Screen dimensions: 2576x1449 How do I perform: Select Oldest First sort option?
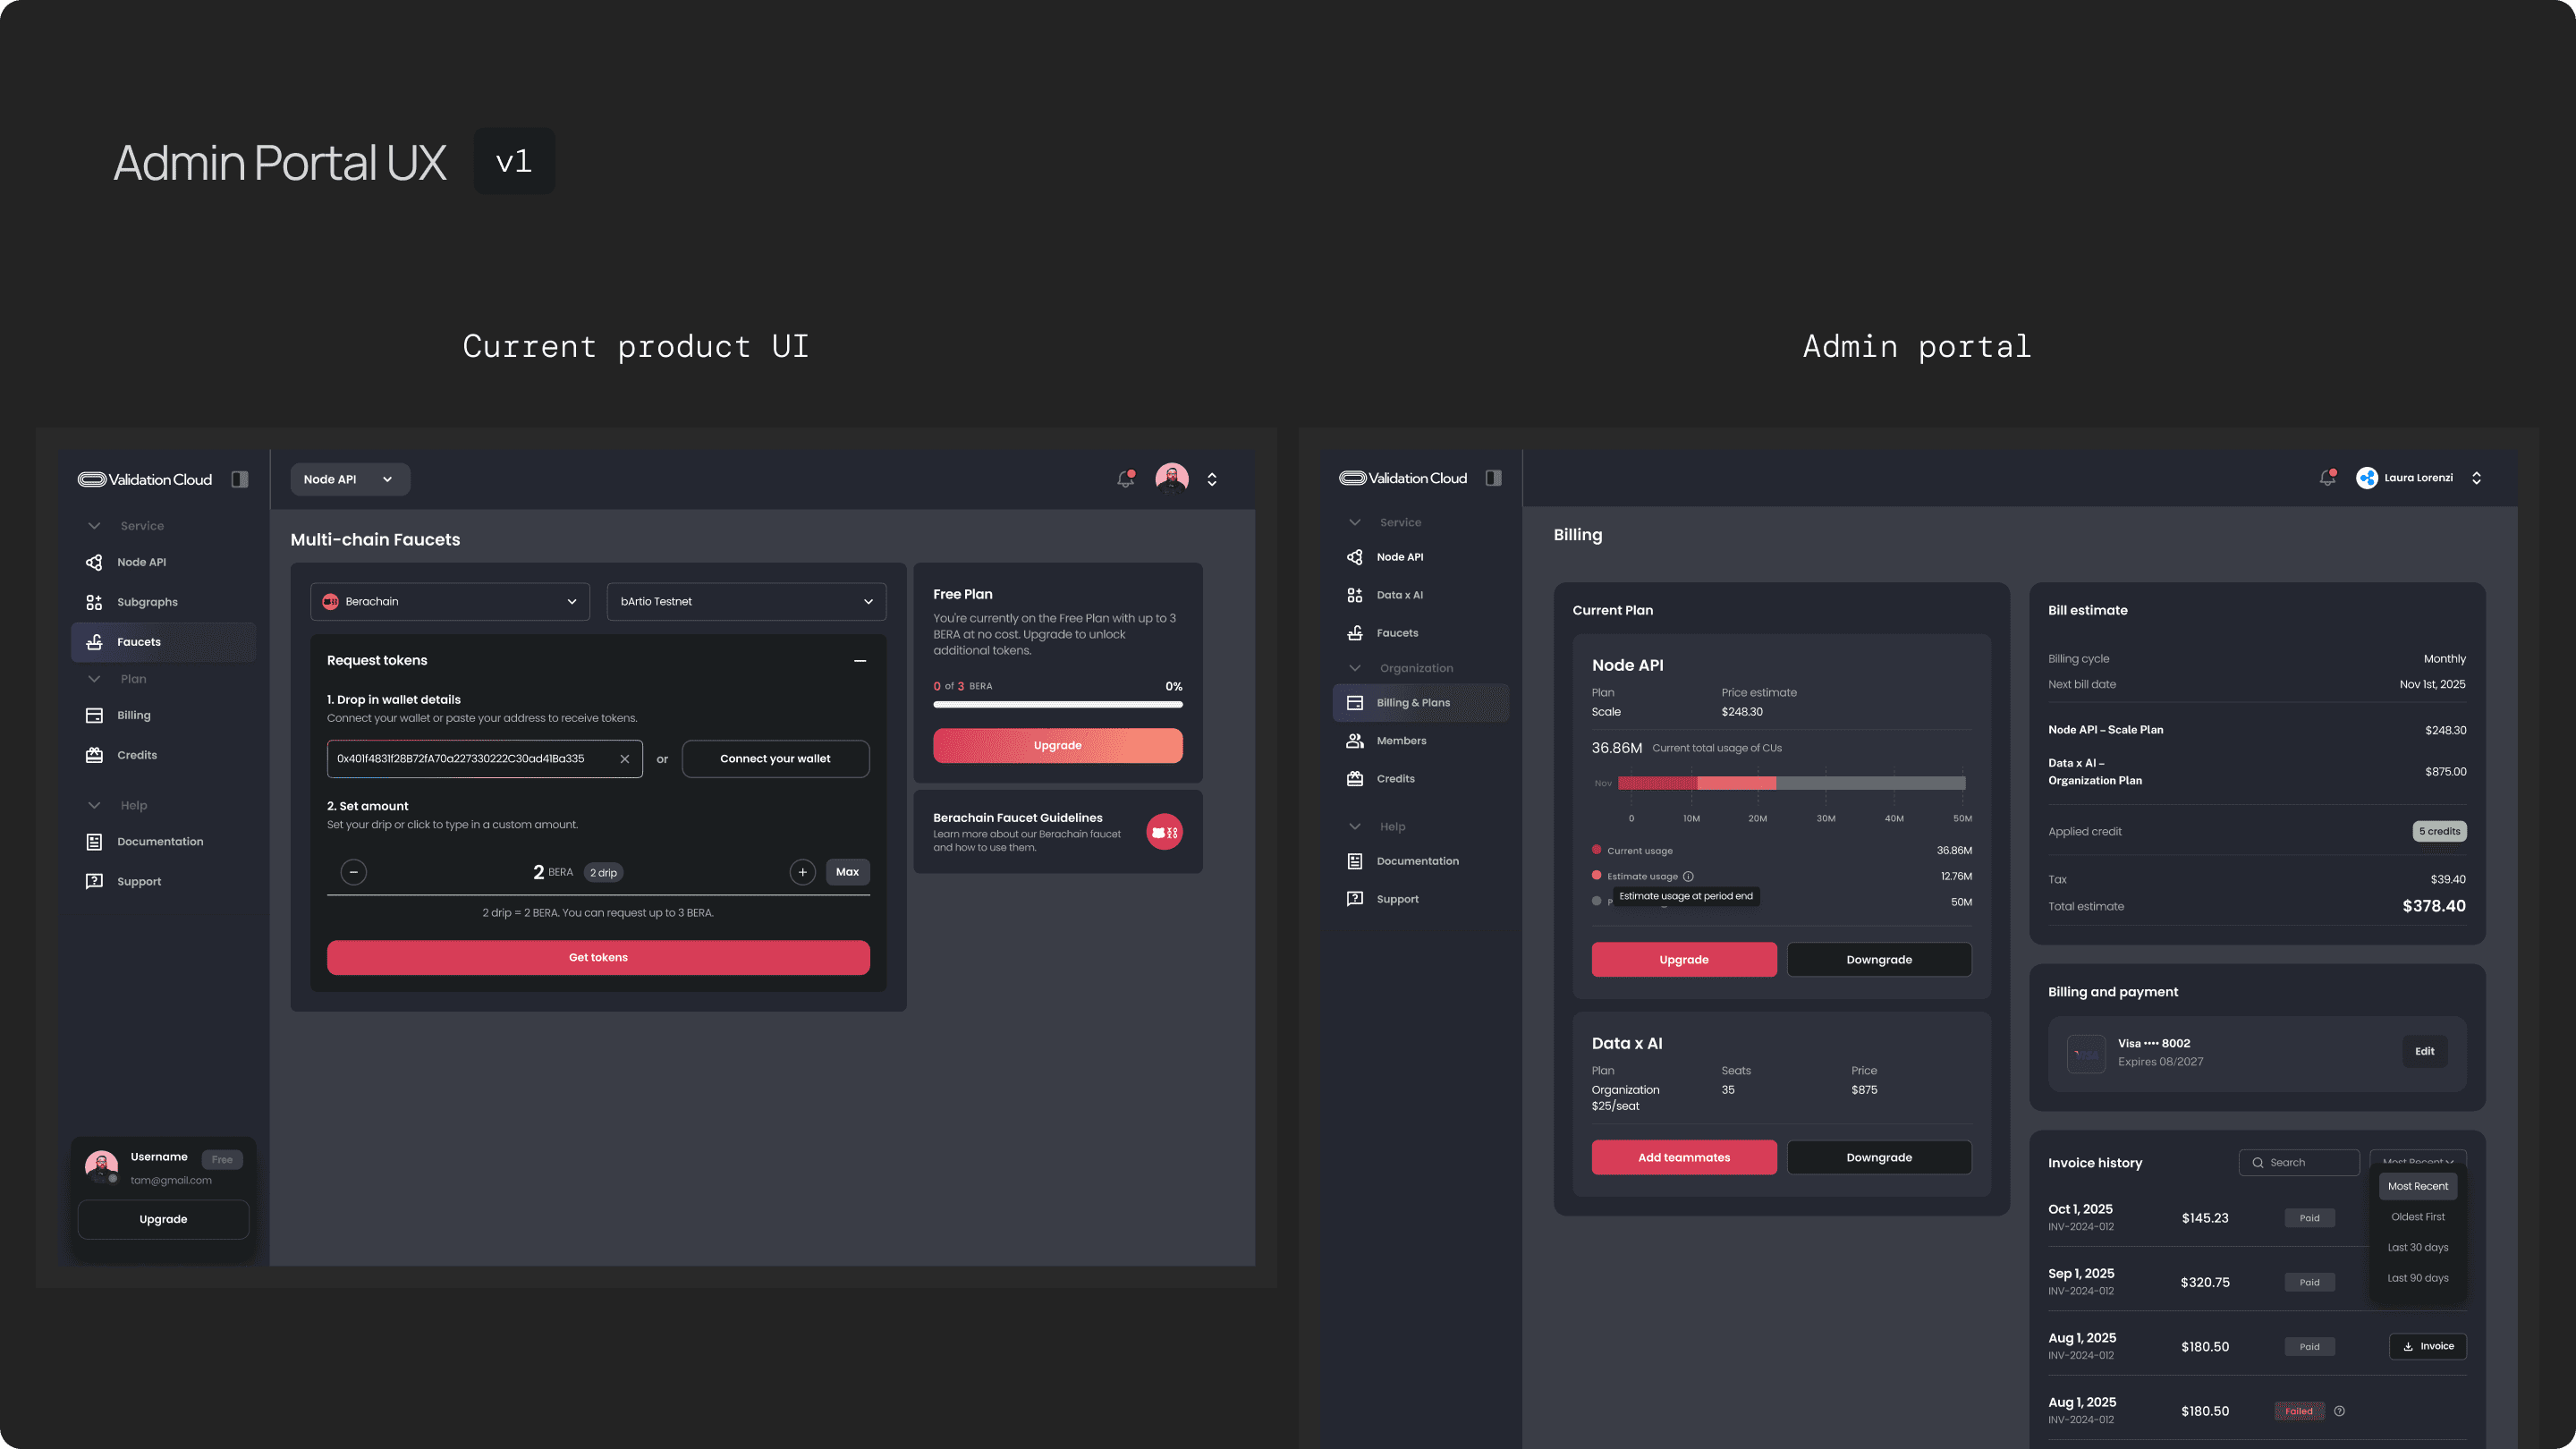2417,1217
